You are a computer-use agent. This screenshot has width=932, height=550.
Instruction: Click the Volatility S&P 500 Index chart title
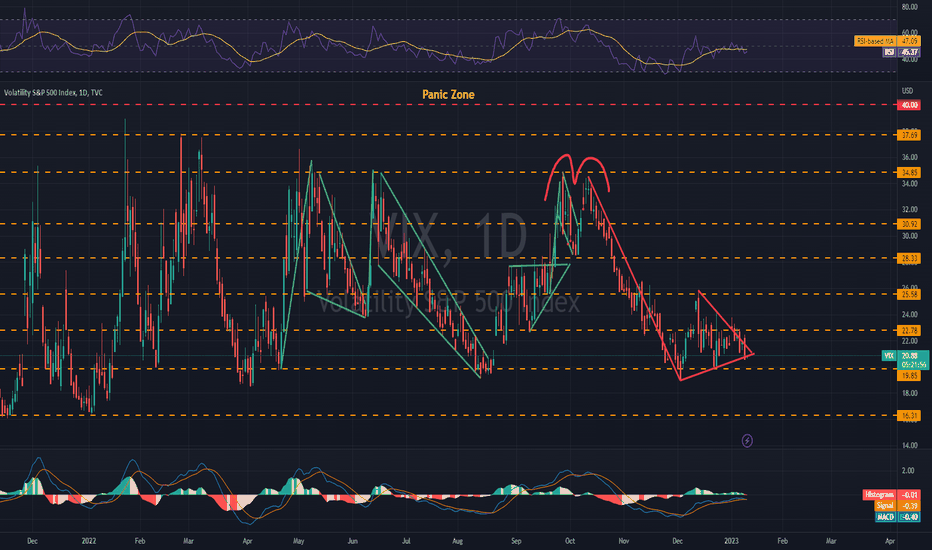[53, 93]
